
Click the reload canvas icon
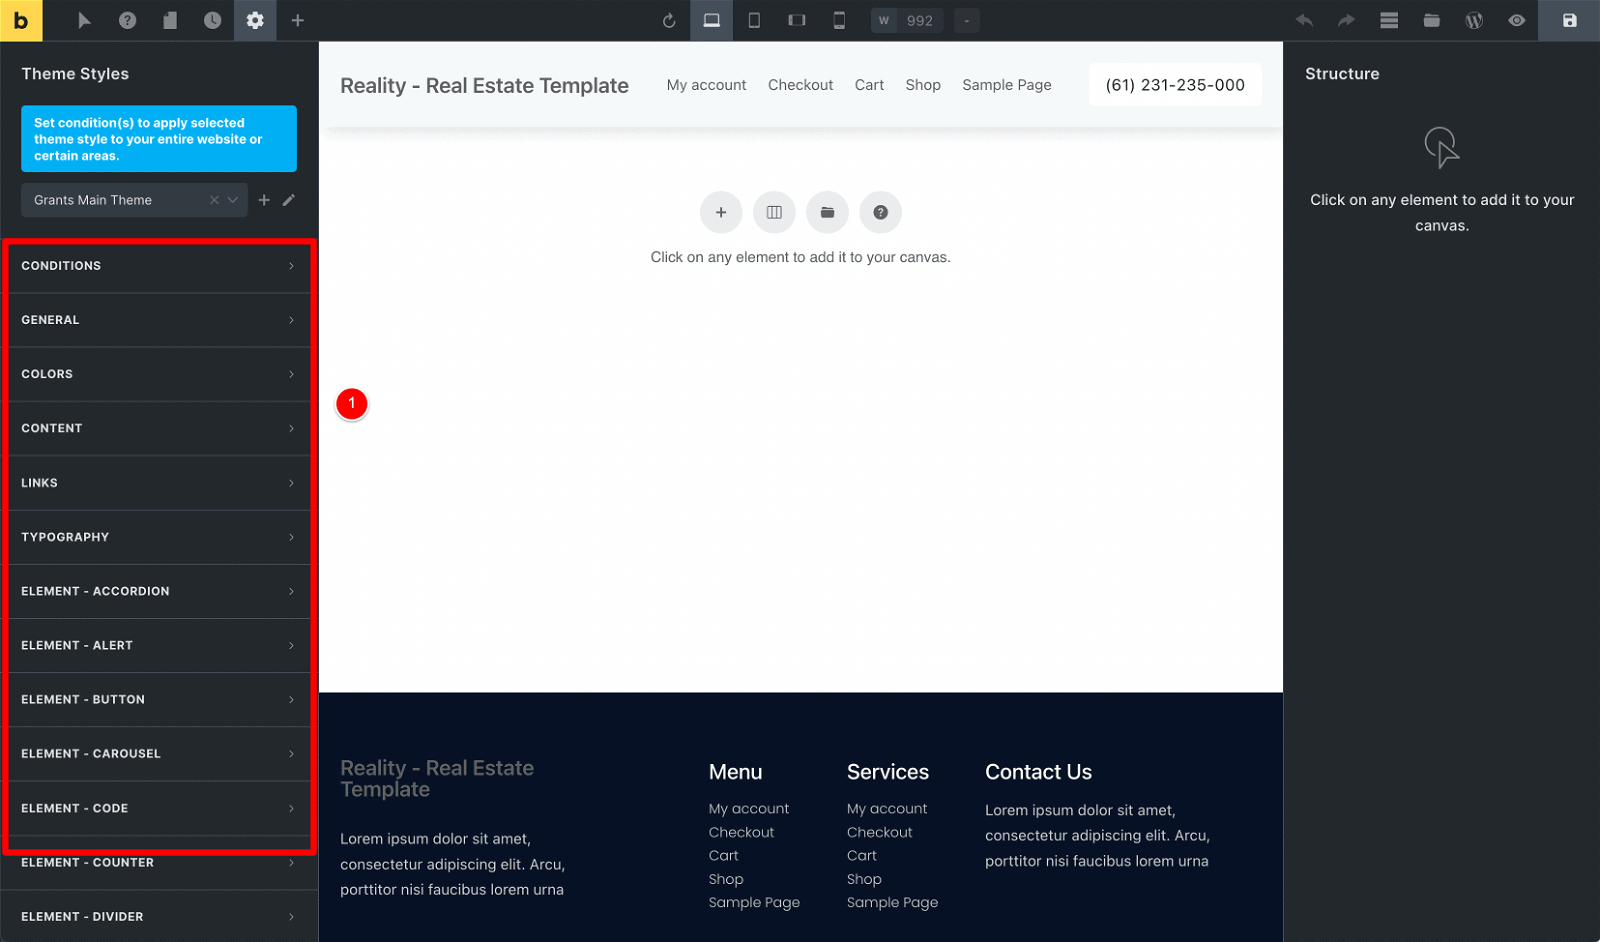[669, 20]
